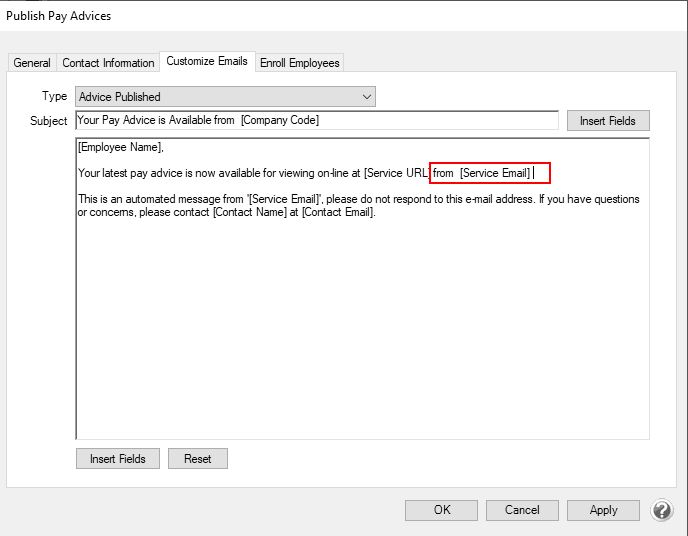Click Apply to save changes

pyautogui.click(x=603, y=510)
